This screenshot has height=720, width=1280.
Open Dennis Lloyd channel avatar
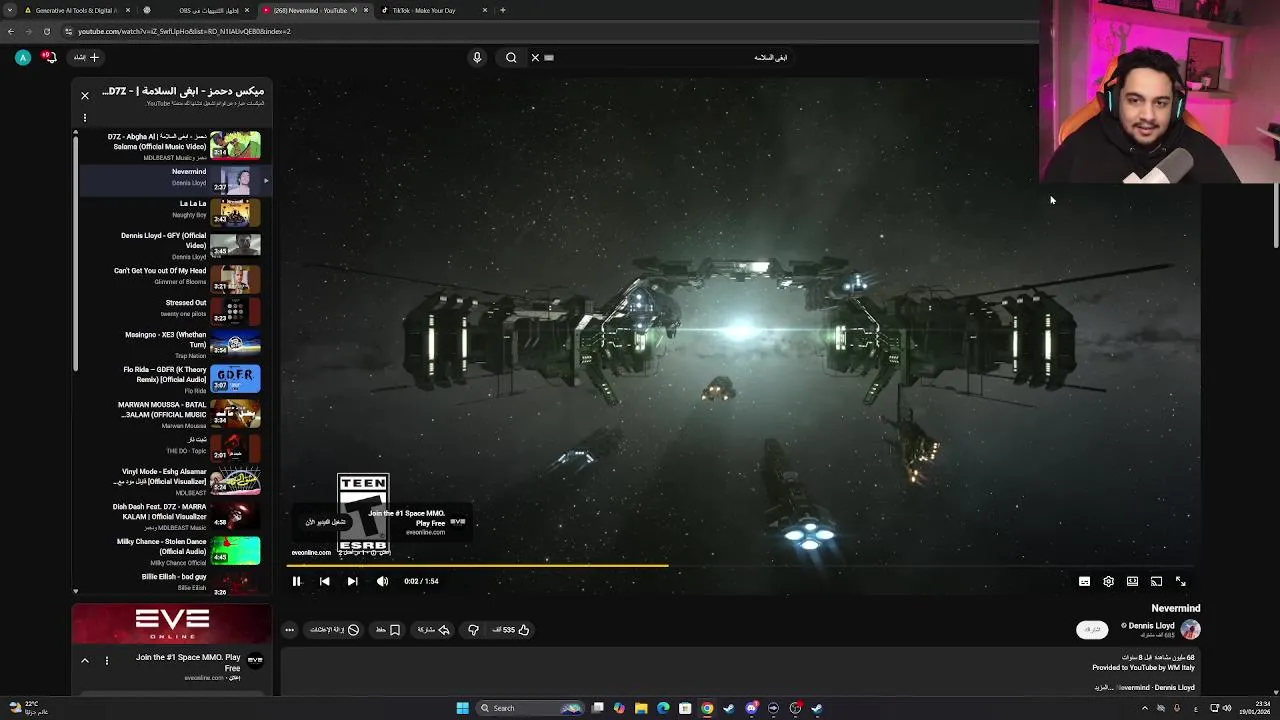pos(1190,629)
